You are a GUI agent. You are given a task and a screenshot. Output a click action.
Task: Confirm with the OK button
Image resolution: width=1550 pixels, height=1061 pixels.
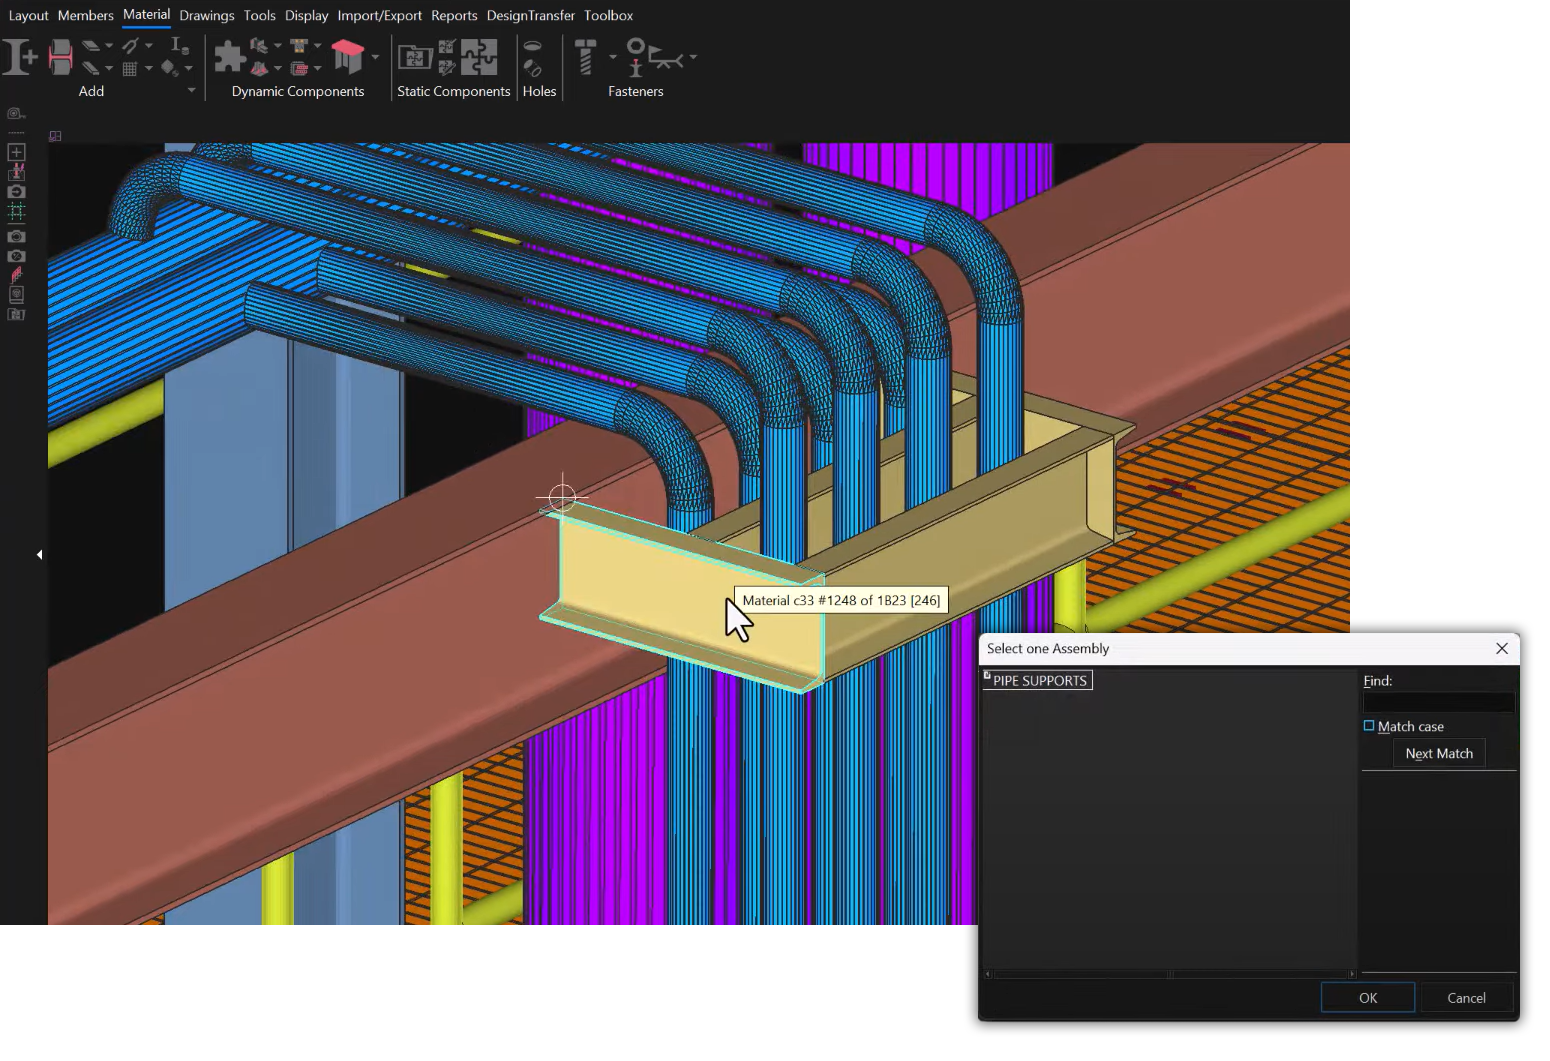point(1367,997)
